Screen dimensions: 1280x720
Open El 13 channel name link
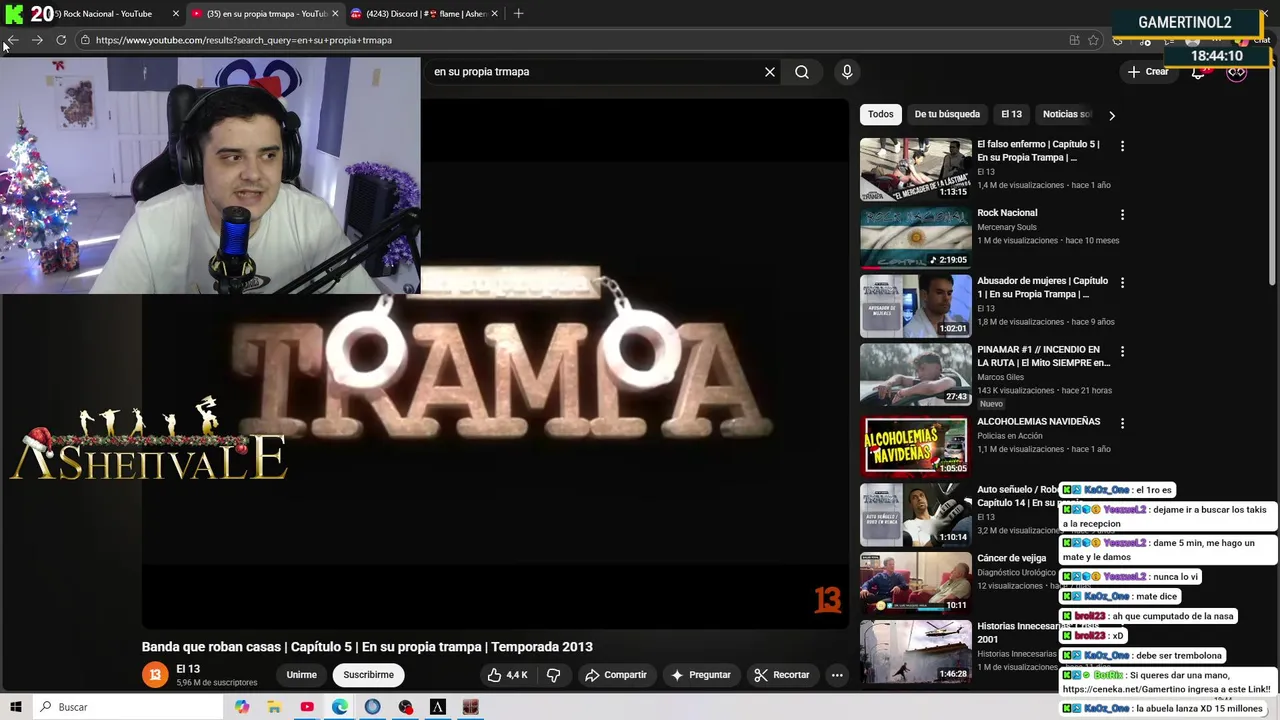[188, 669]
